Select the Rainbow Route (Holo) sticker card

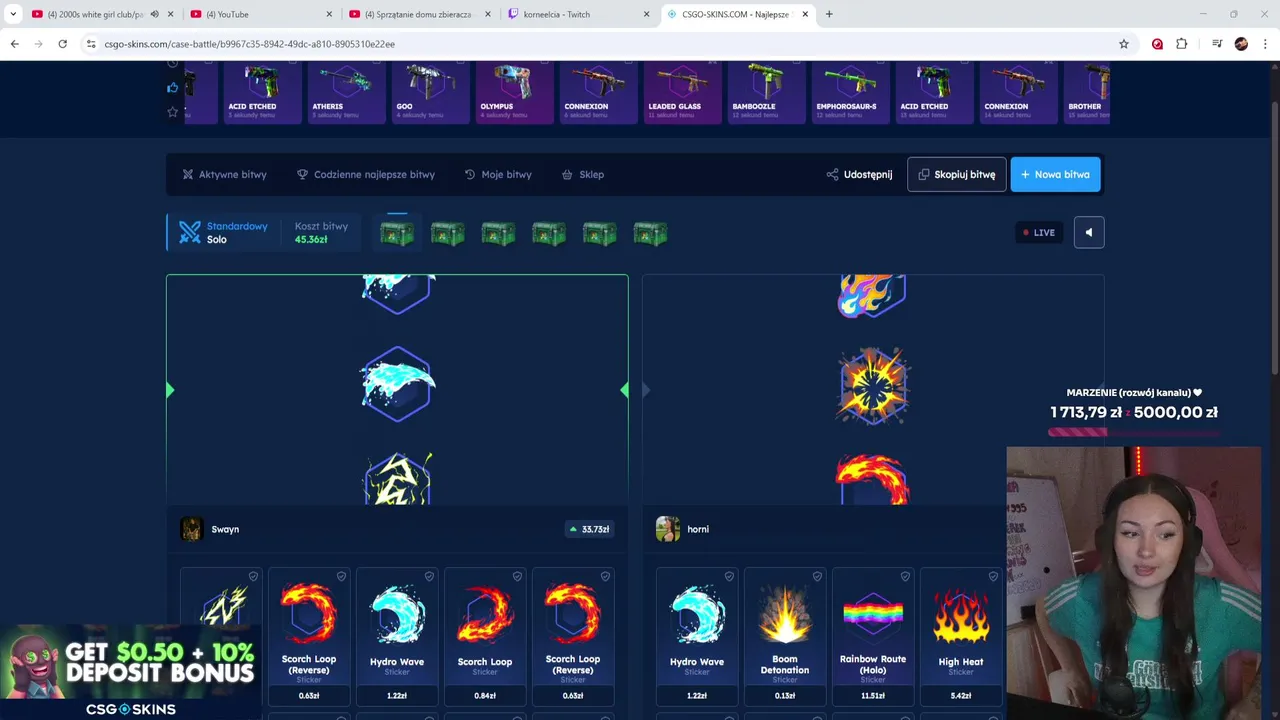click(873, 636)
